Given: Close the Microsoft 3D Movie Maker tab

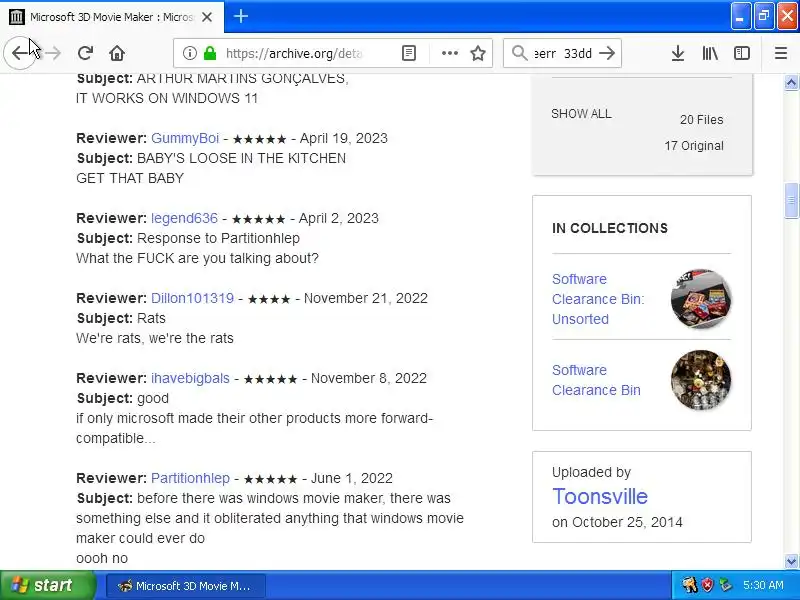Looking at the screenshot, I should click(x=207, y=17).
